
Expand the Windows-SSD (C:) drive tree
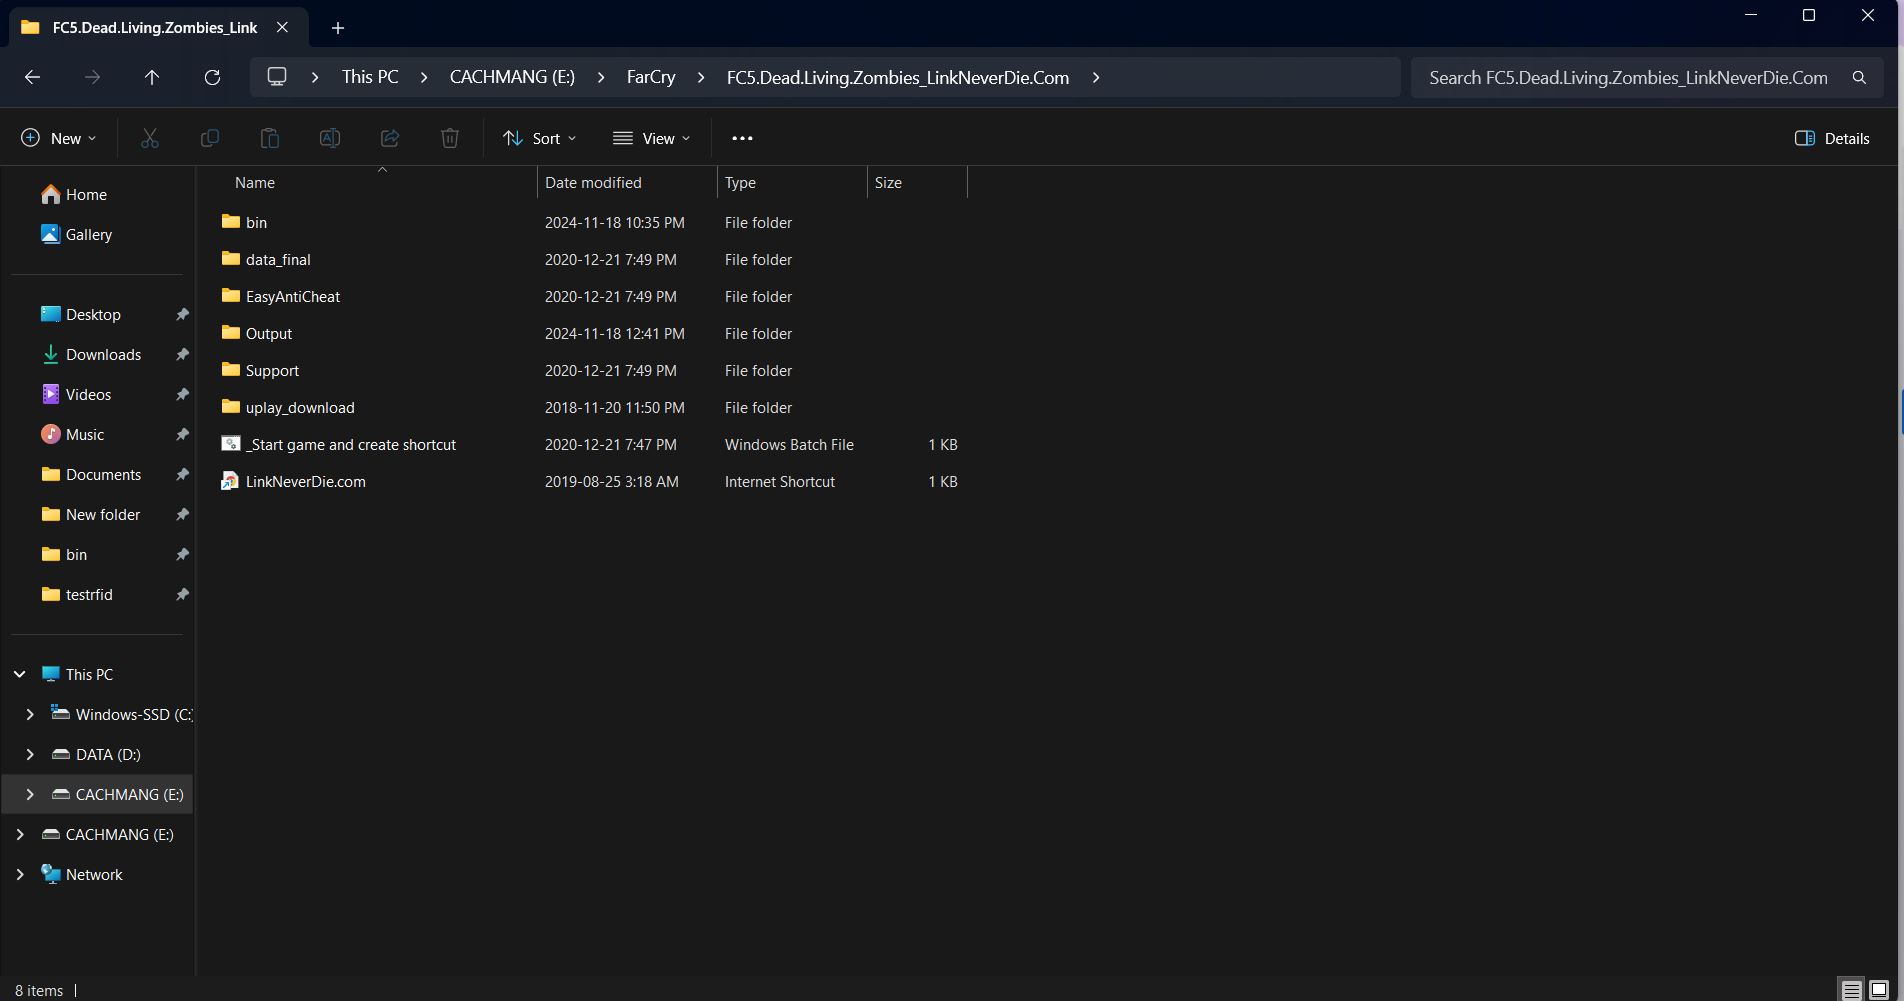coord(30,714)
